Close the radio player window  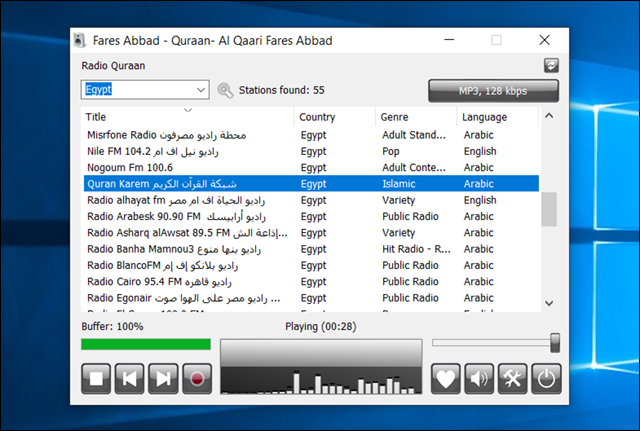pos(544,40)
